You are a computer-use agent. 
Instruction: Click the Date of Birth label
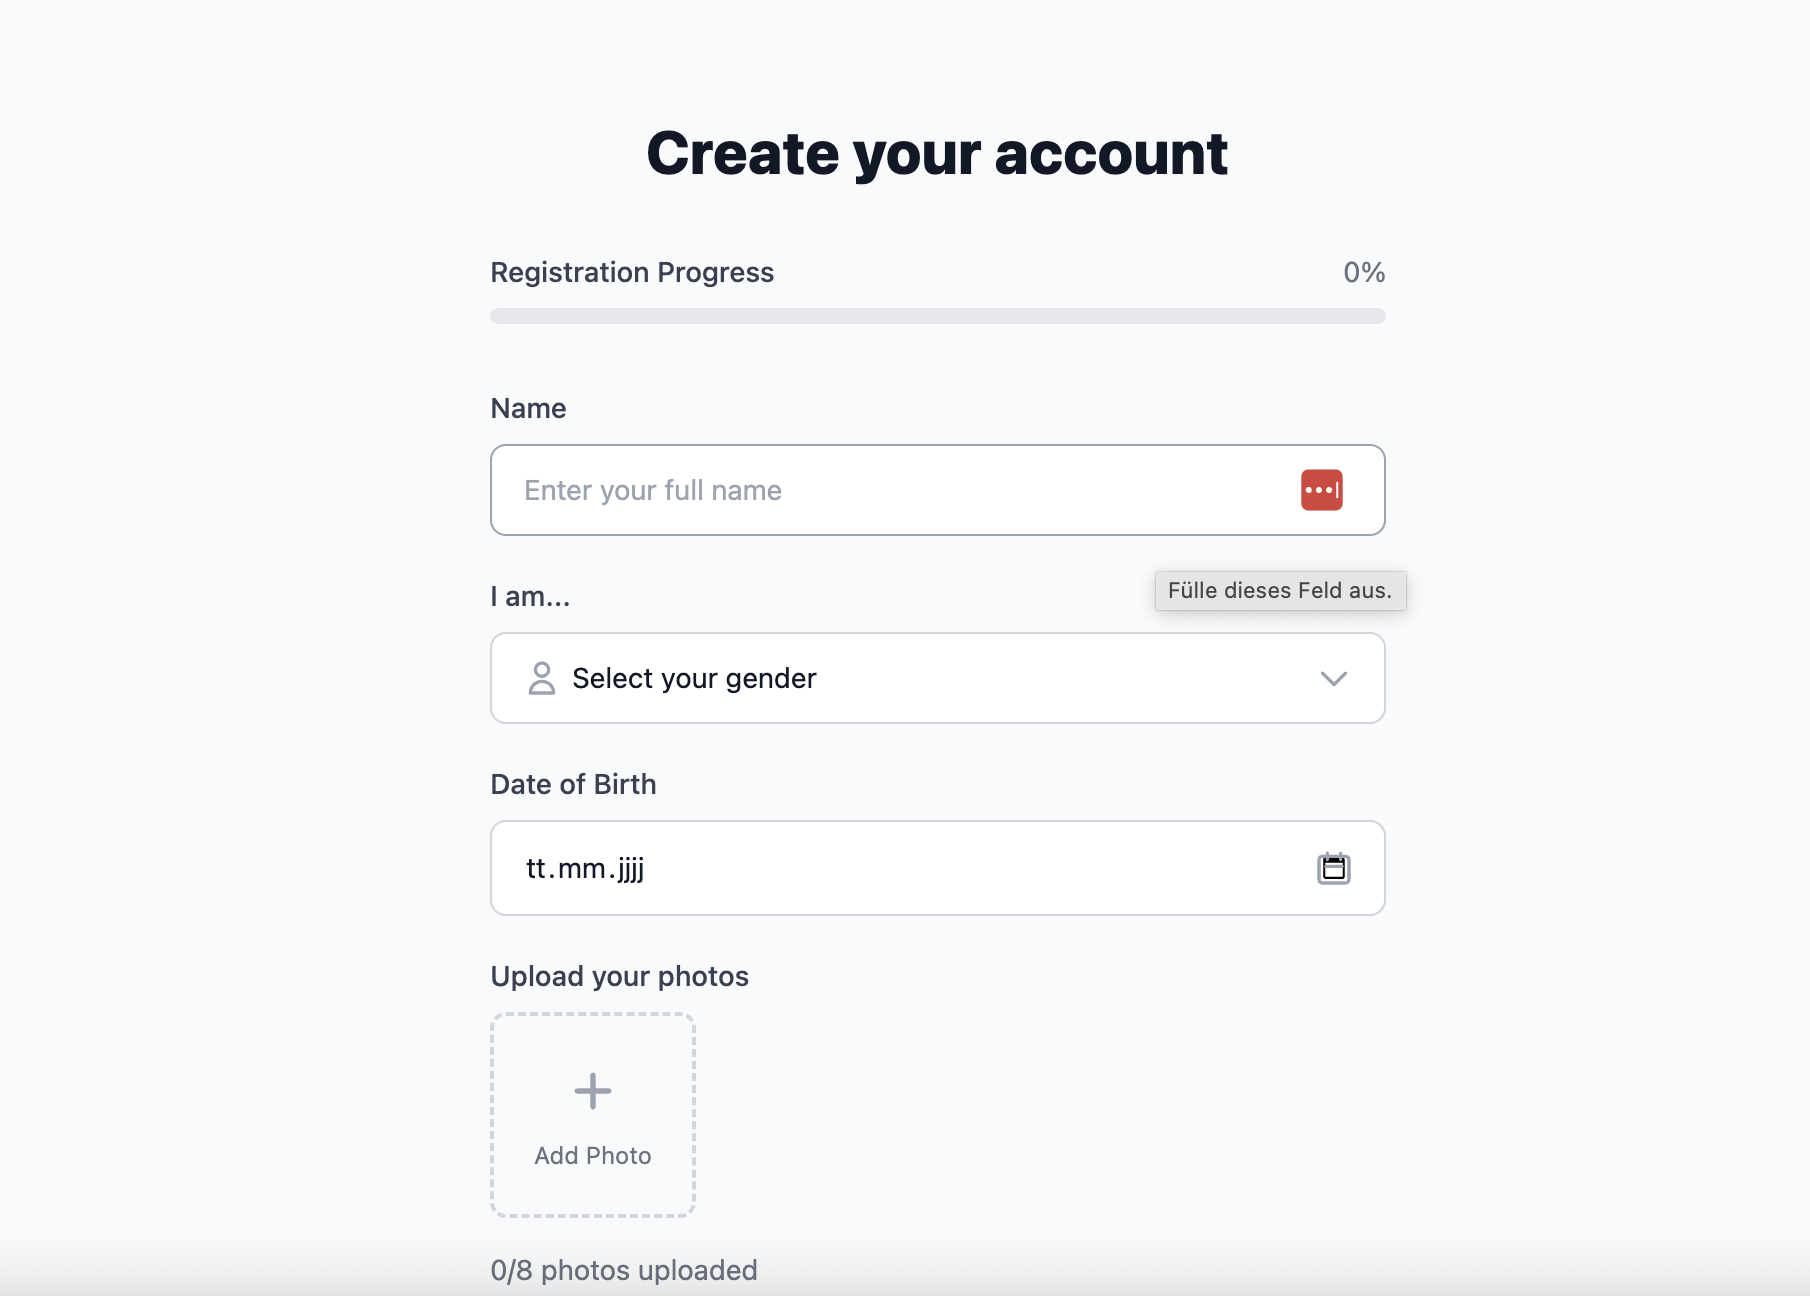click(573, 784)
